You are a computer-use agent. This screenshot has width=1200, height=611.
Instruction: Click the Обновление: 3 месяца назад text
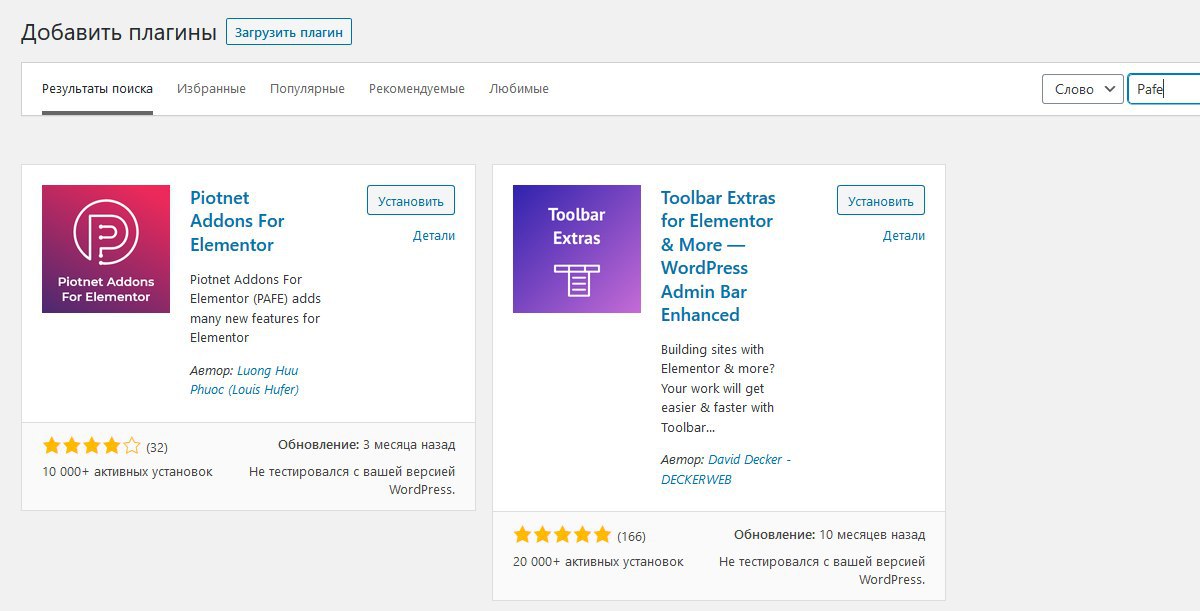(x=366, y=445)
